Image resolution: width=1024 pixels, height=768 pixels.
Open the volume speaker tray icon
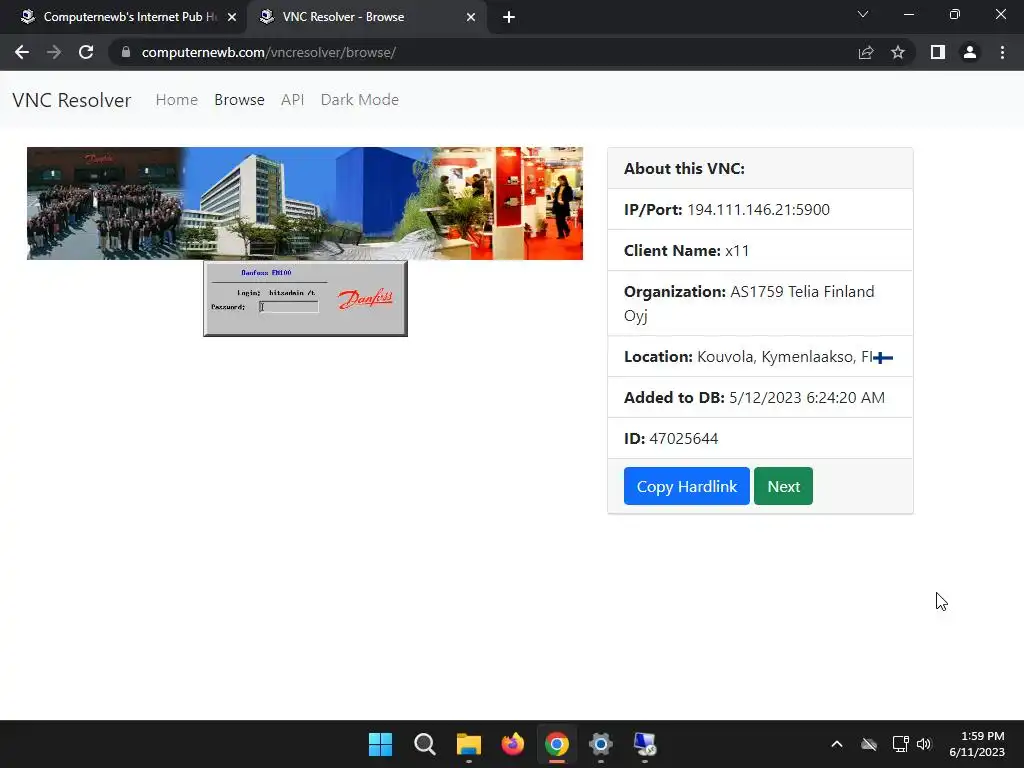[x=923, y=744]
